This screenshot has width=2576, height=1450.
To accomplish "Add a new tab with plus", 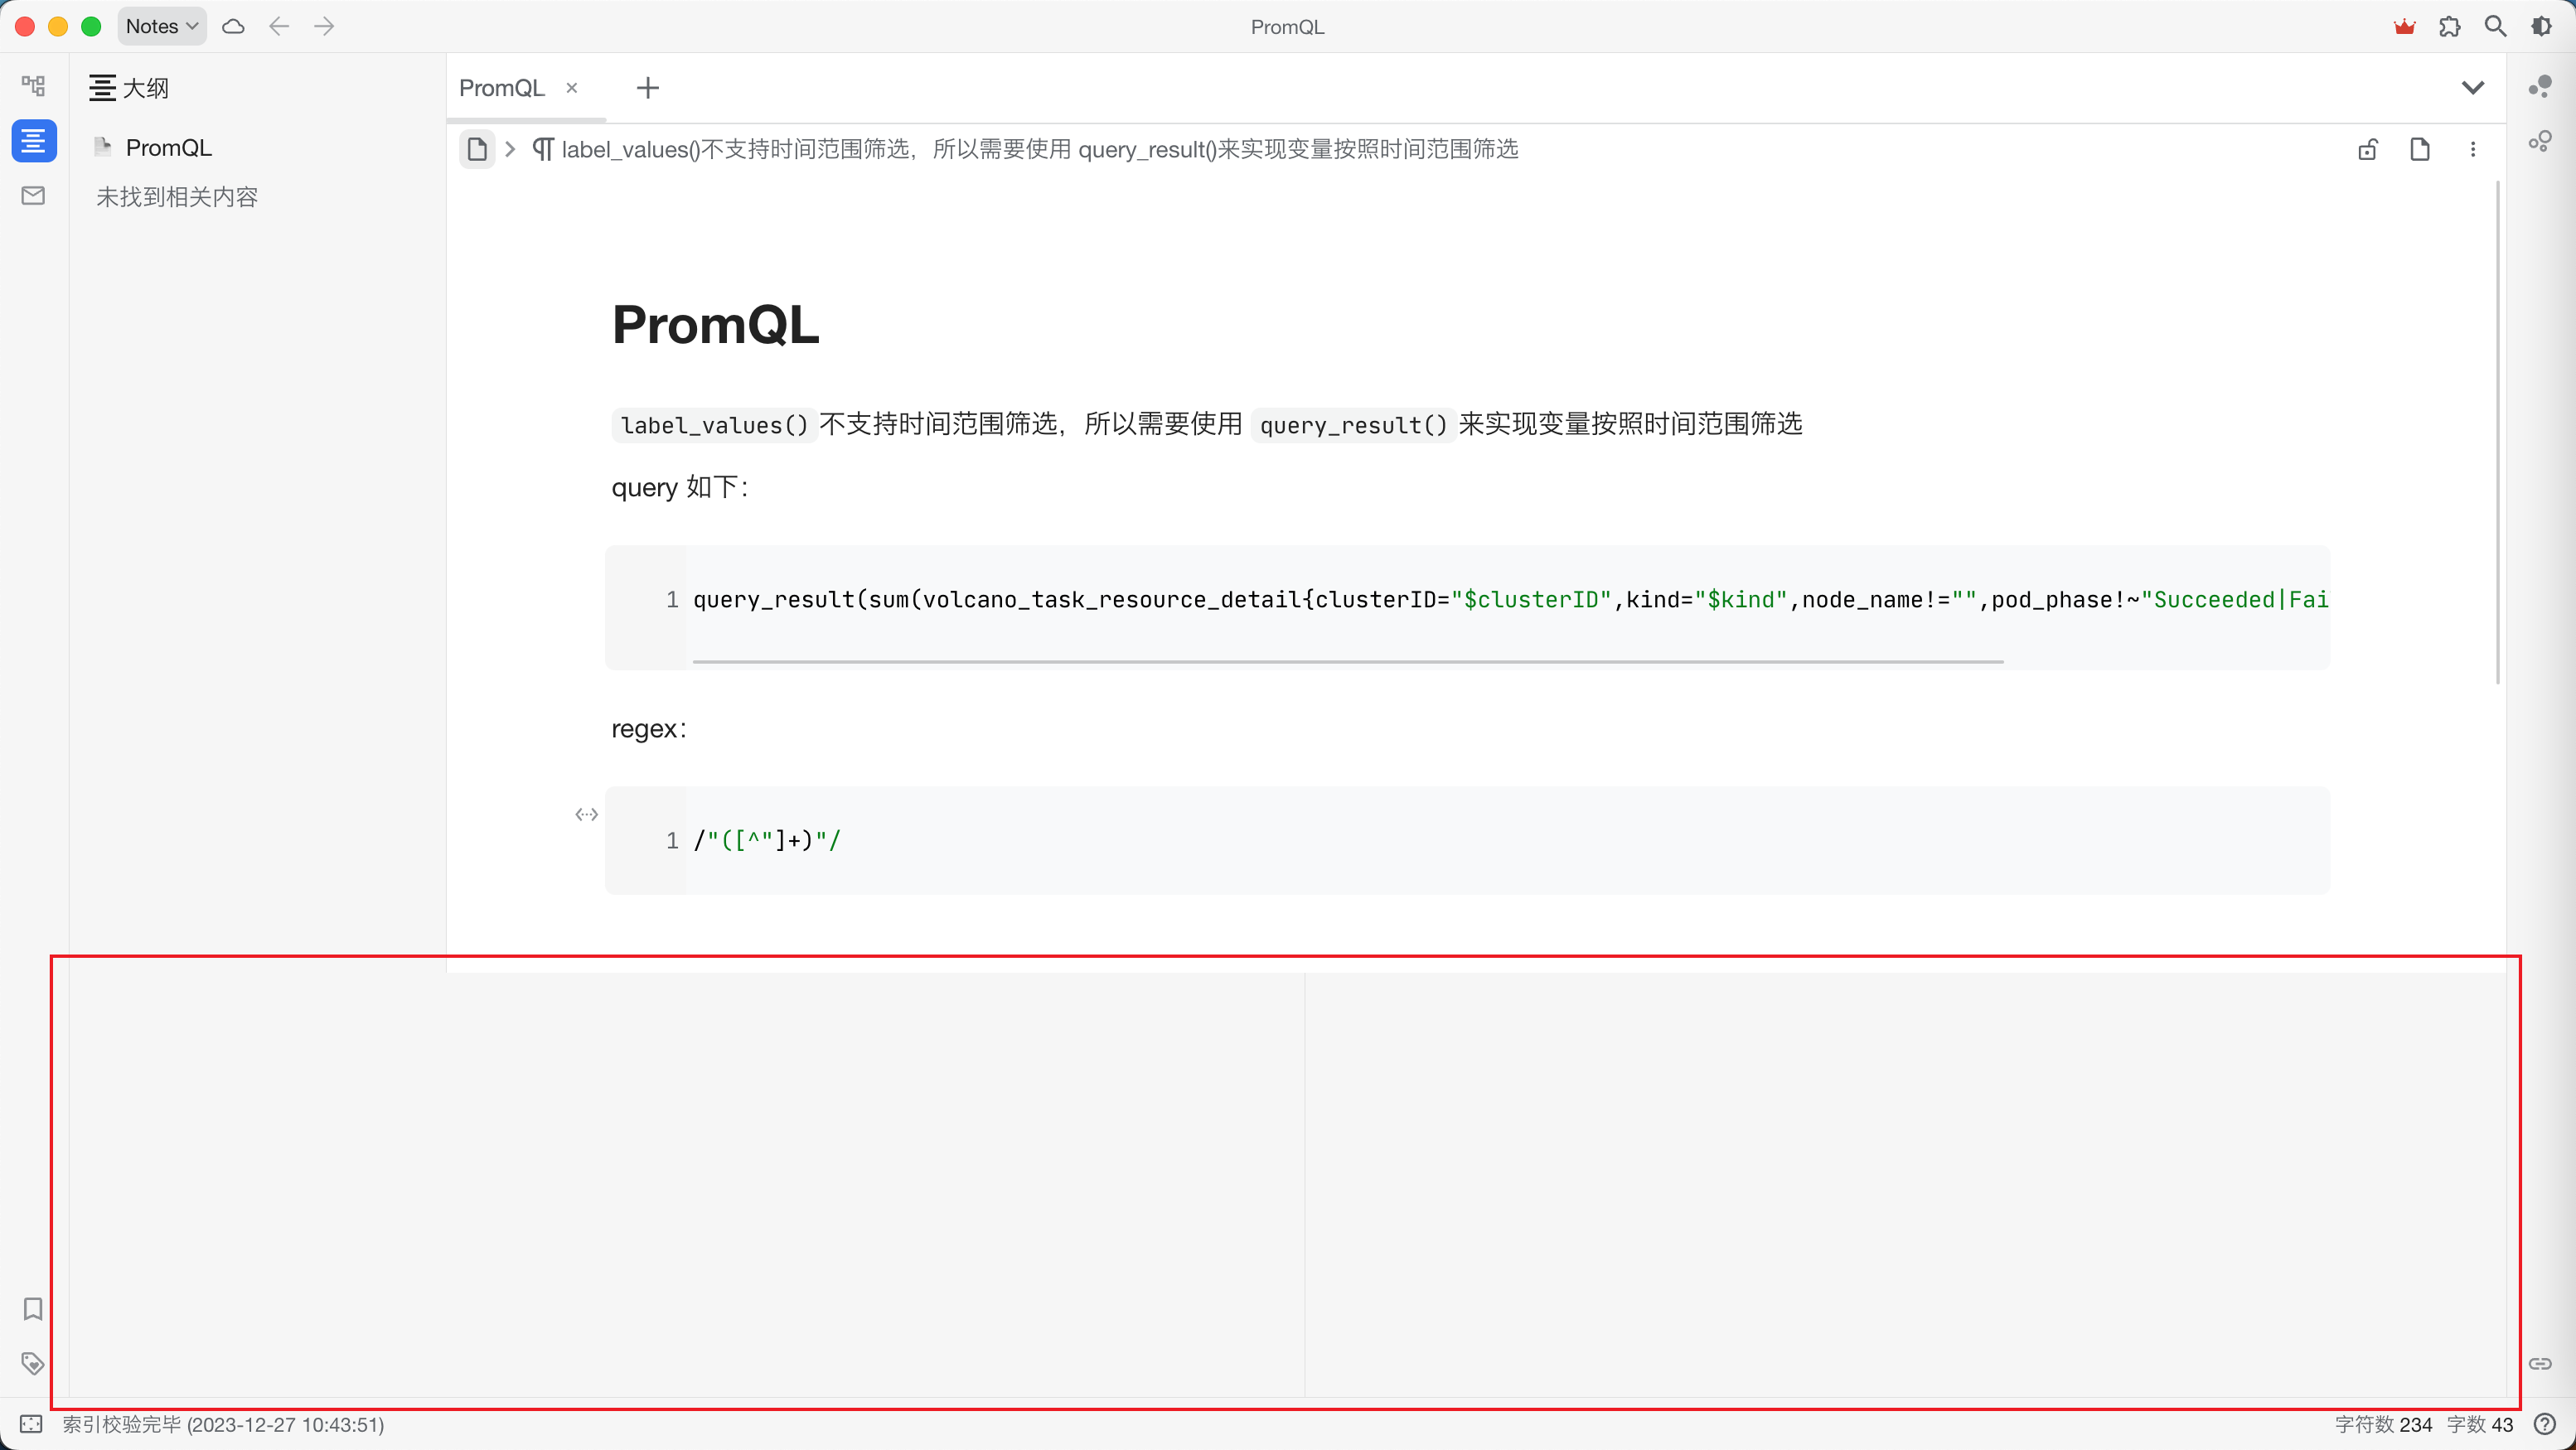I will [647, 88].
